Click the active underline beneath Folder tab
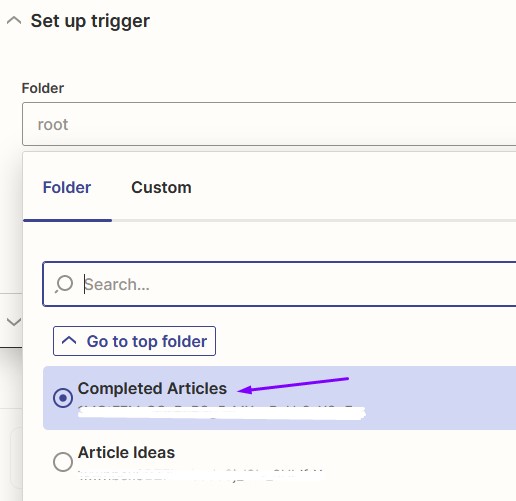This screenshot has width=516, height=501. (x=67, y=220)
